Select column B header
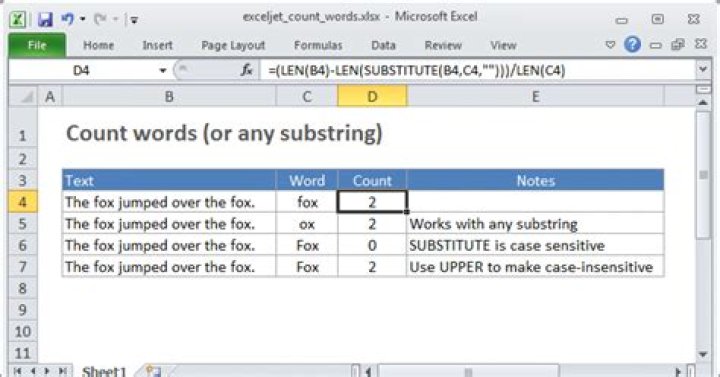The width and height of the screenshot is (720, 377). [169, 96]
